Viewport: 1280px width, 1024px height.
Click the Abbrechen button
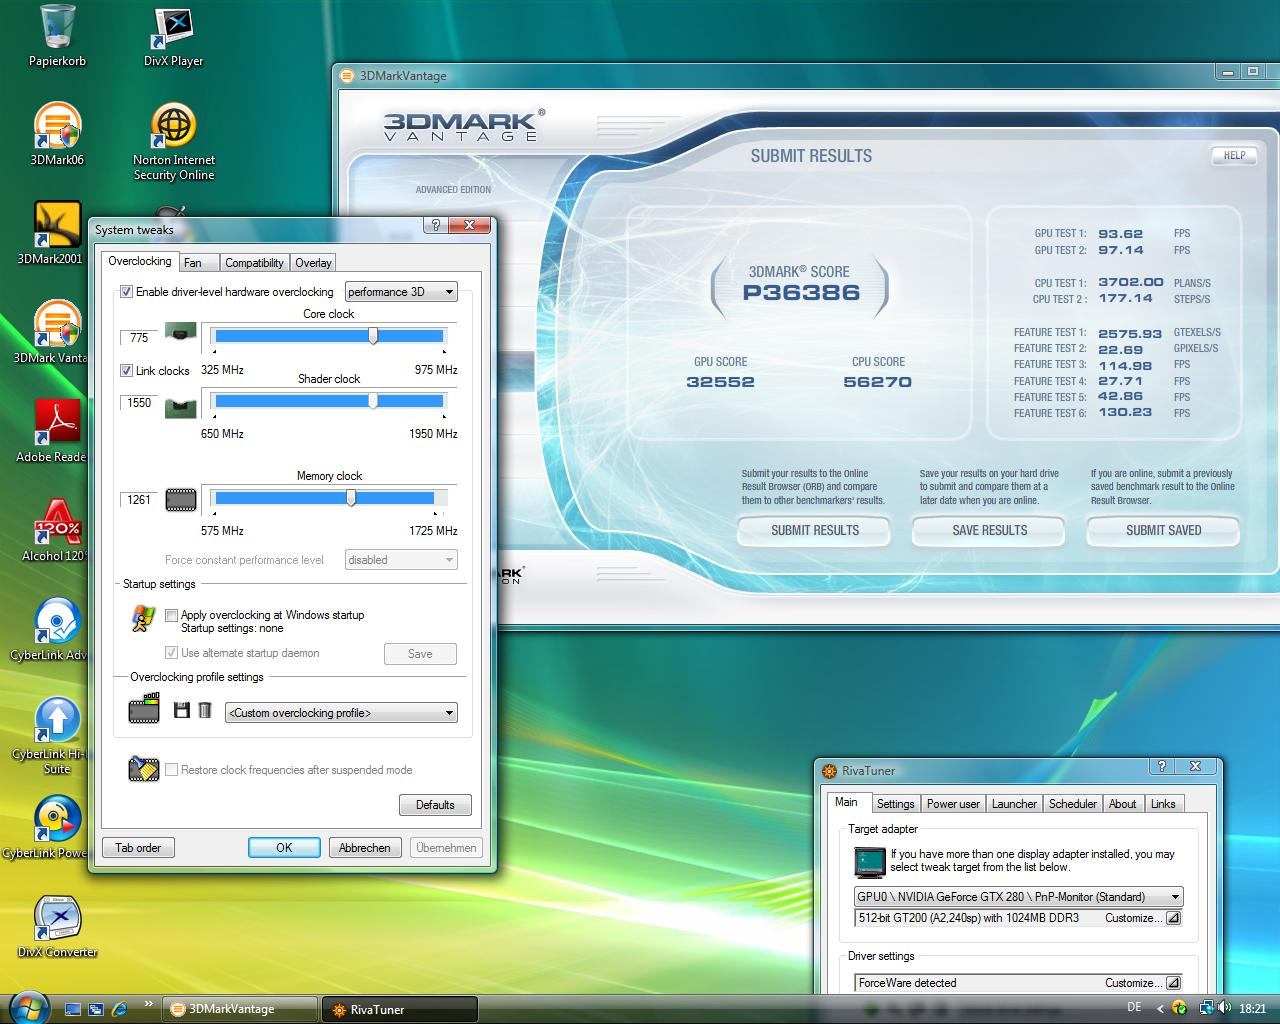pyautogui.click(x=365, y=848)
